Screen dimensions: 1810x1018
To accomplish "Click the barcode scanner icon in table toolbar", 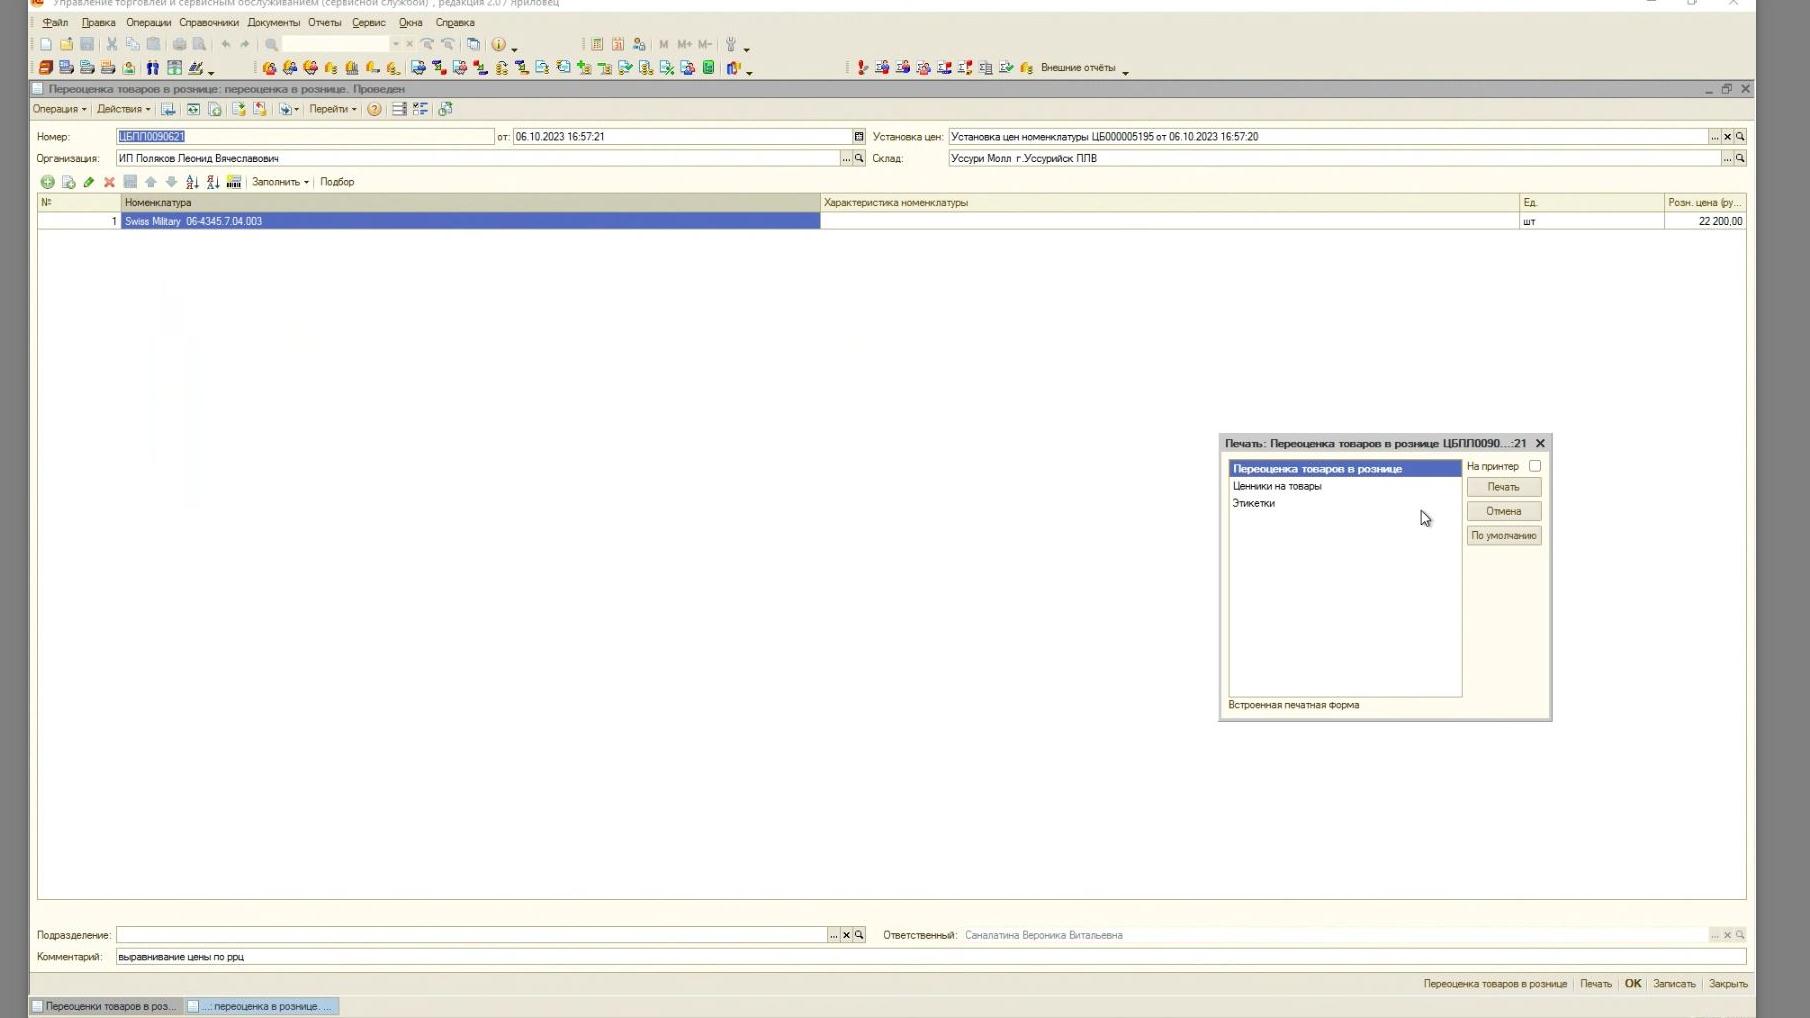I will pos(234,182).
